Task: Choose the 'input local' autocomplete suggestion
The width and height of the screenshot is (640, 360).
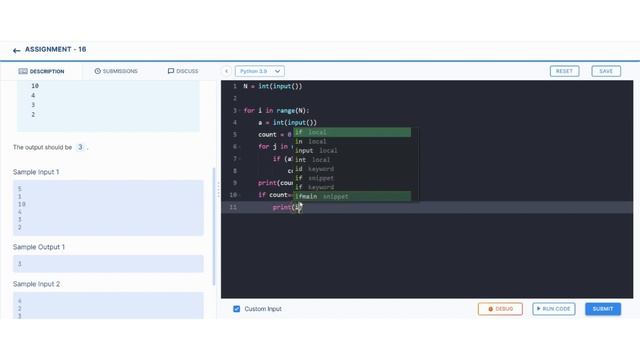Action: [x=352, y=151]
